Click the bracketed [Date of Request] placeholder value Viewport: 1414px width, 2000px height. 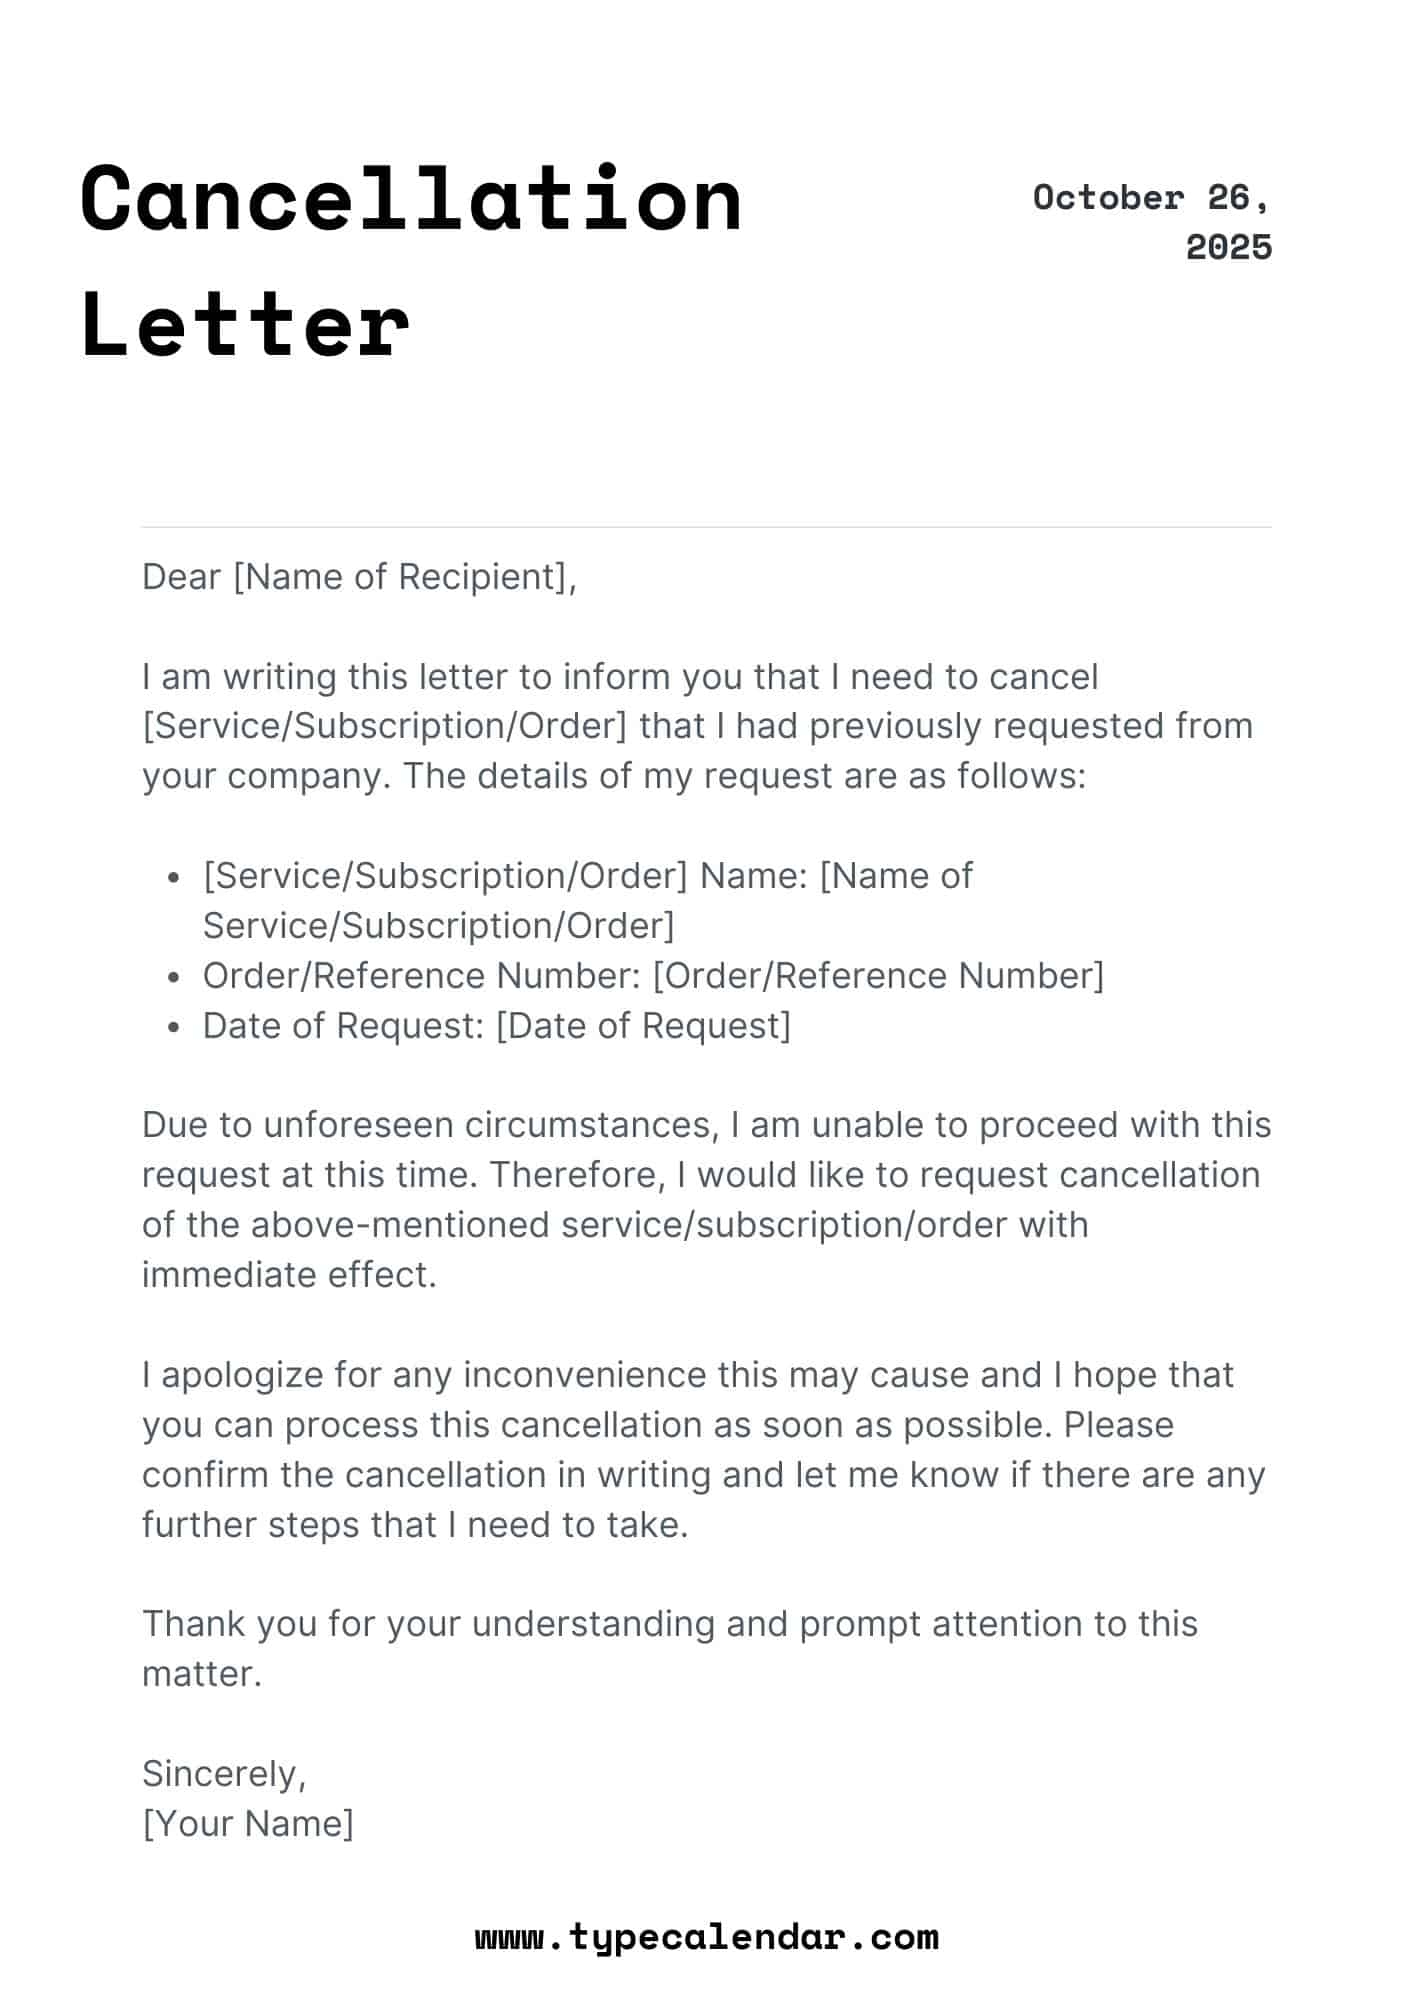coord(643,1025)
